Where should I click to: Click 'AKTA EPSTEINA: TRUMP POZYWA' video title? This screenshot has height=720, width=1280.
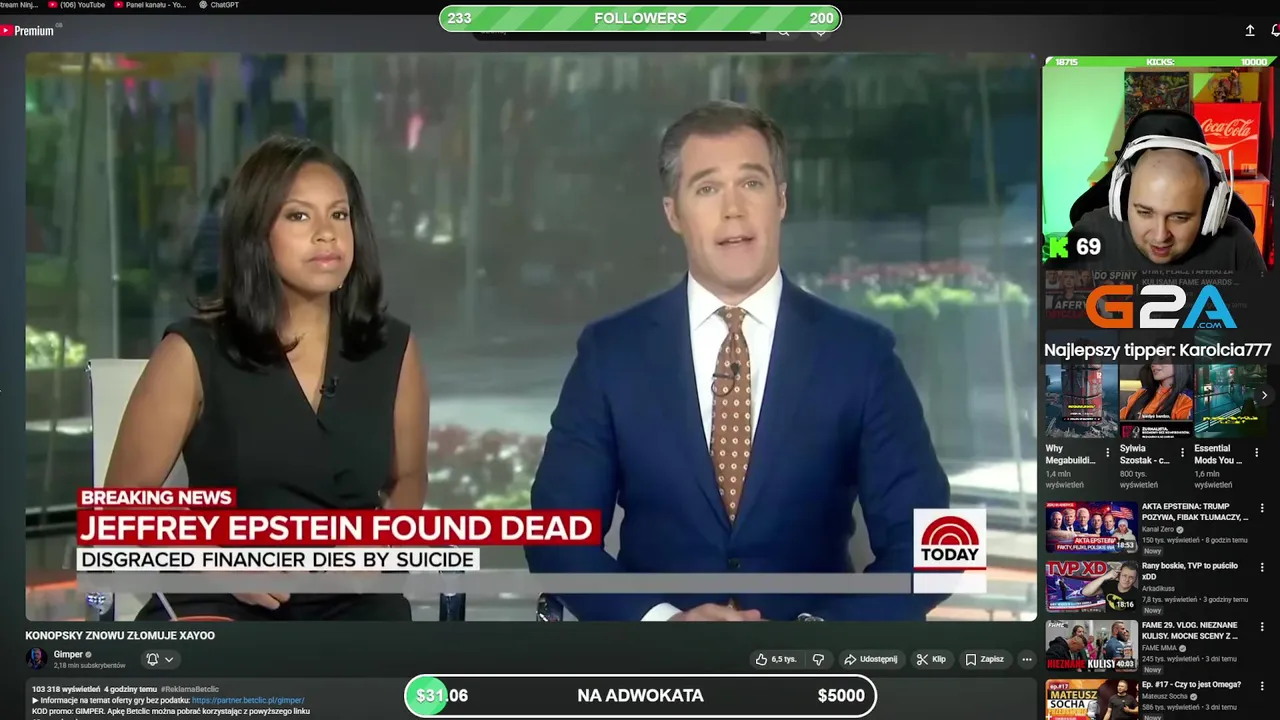(x=1195, y=512)
